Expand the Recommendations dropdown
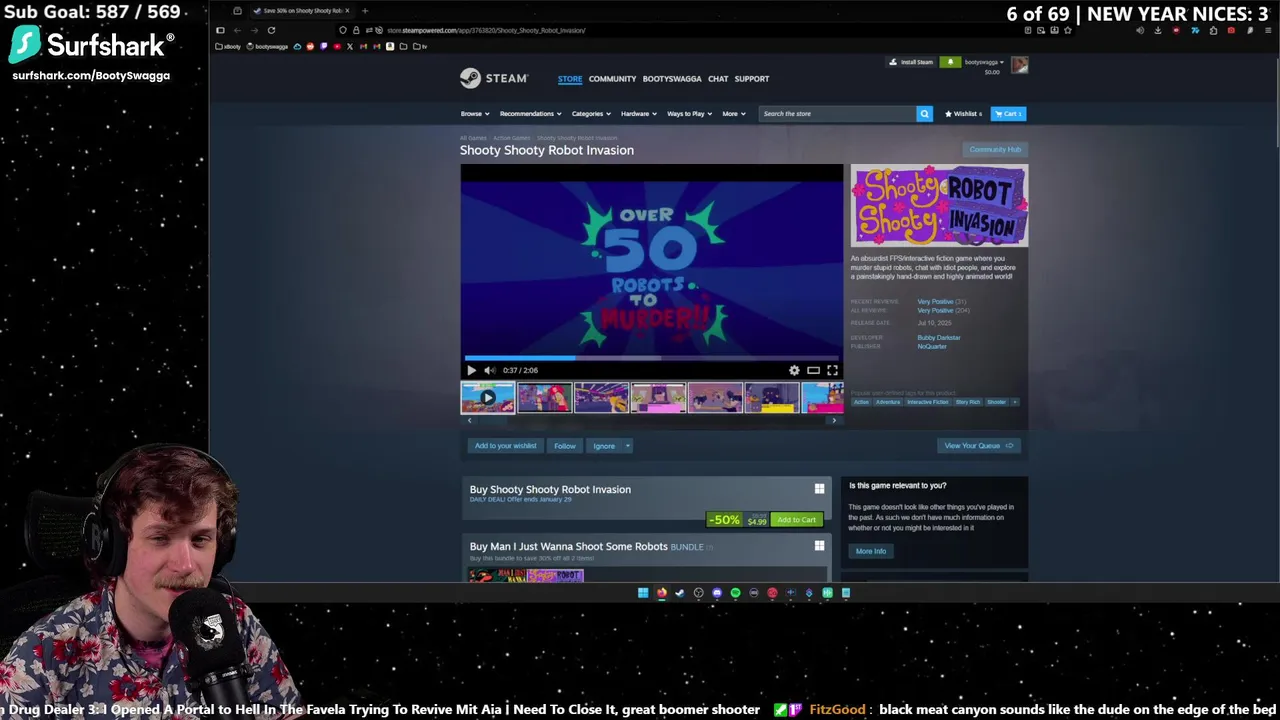This screenshot has width=1280, height=720. click(530, 113)
